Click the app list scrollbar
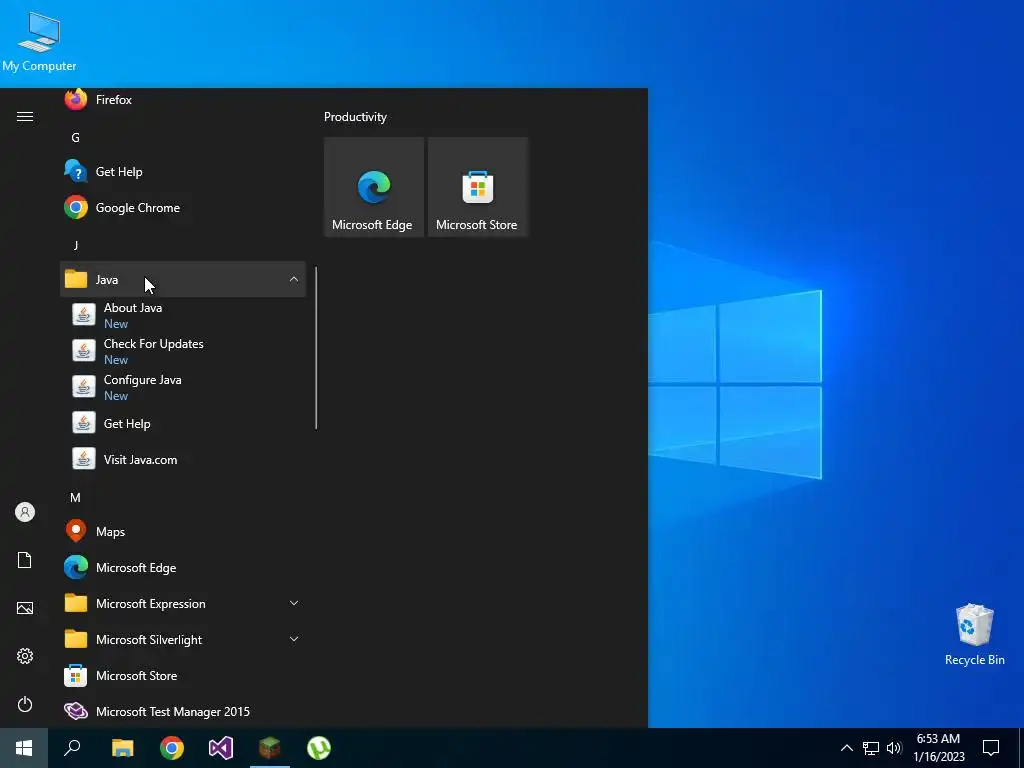 pyautogui.click(x=316, y=348)
